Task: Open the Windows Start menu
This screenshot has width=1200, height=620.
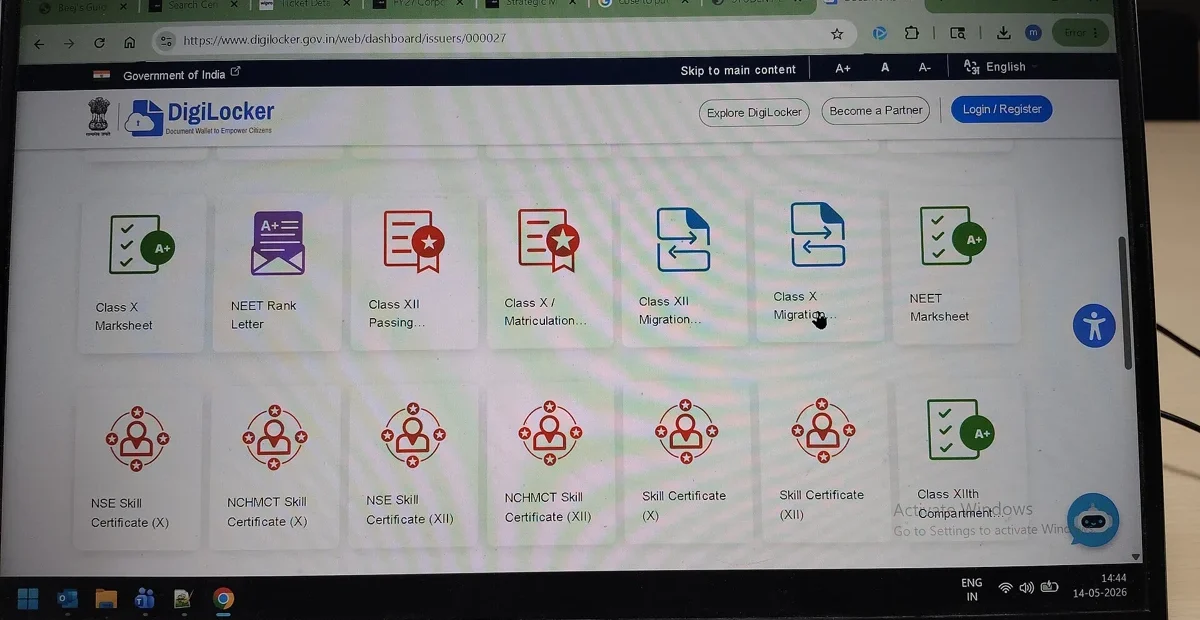Action: point(28,599)
